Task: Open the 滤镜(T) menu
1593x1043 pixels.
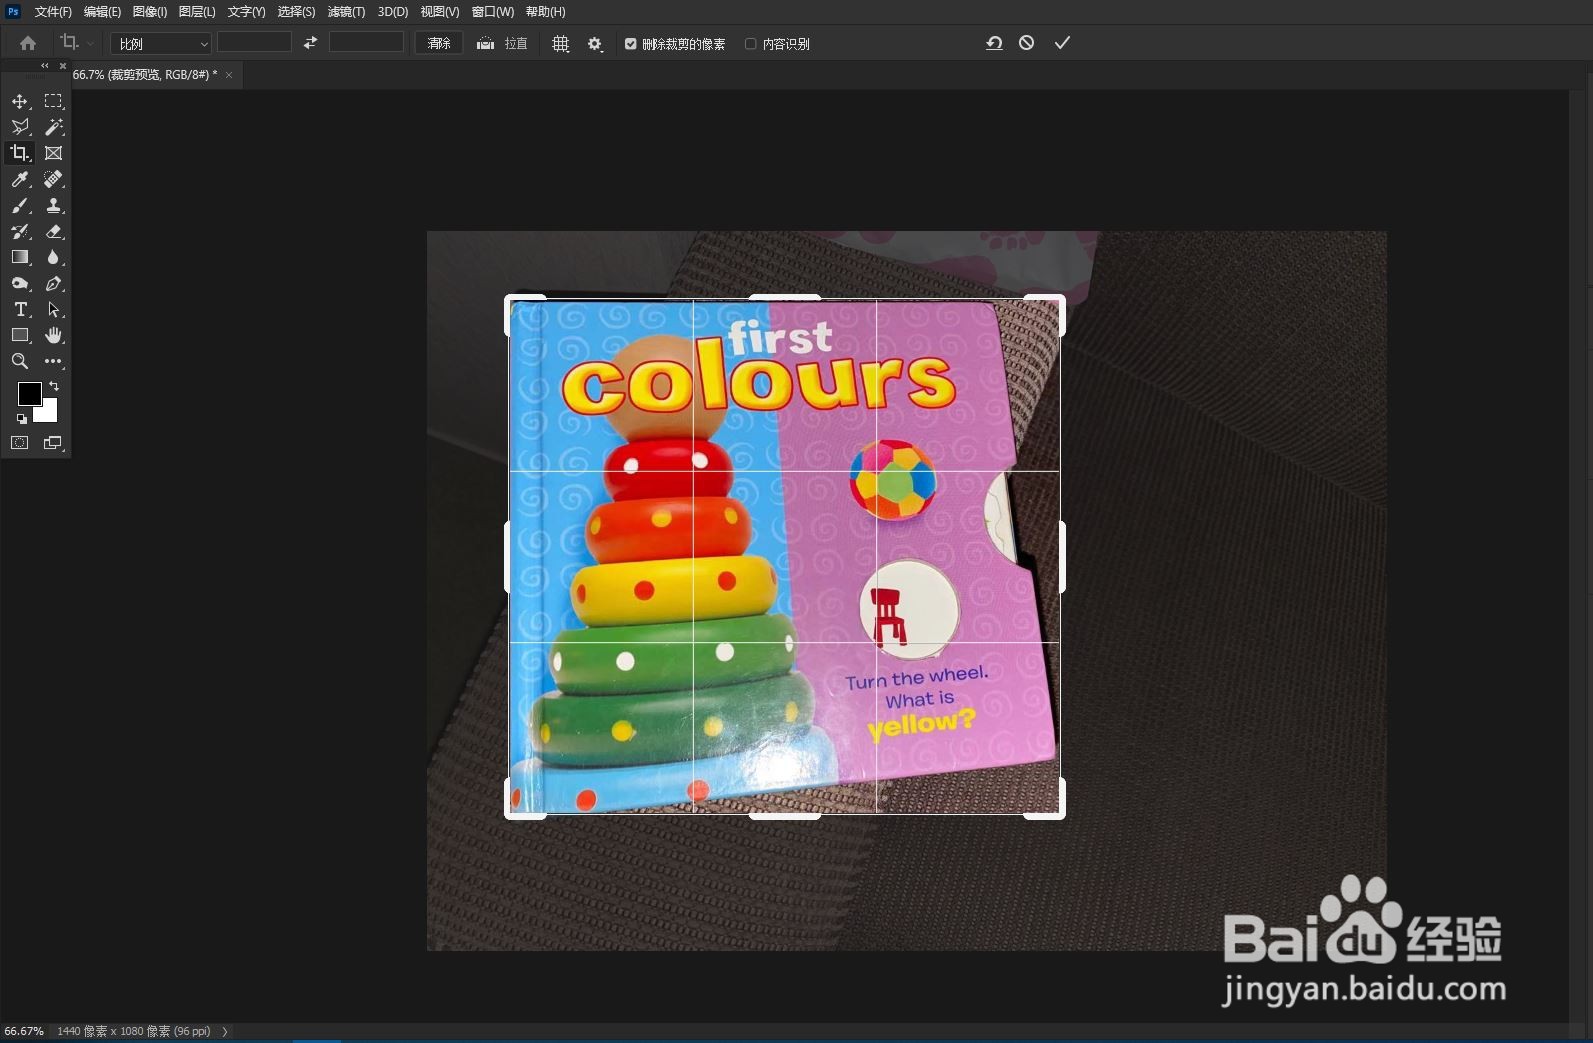Action: point(346,12)
